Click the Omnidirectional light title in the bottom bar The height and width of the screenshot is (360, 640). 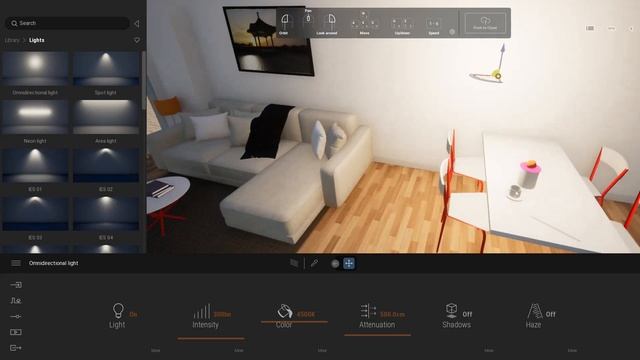tap(53, 263)
